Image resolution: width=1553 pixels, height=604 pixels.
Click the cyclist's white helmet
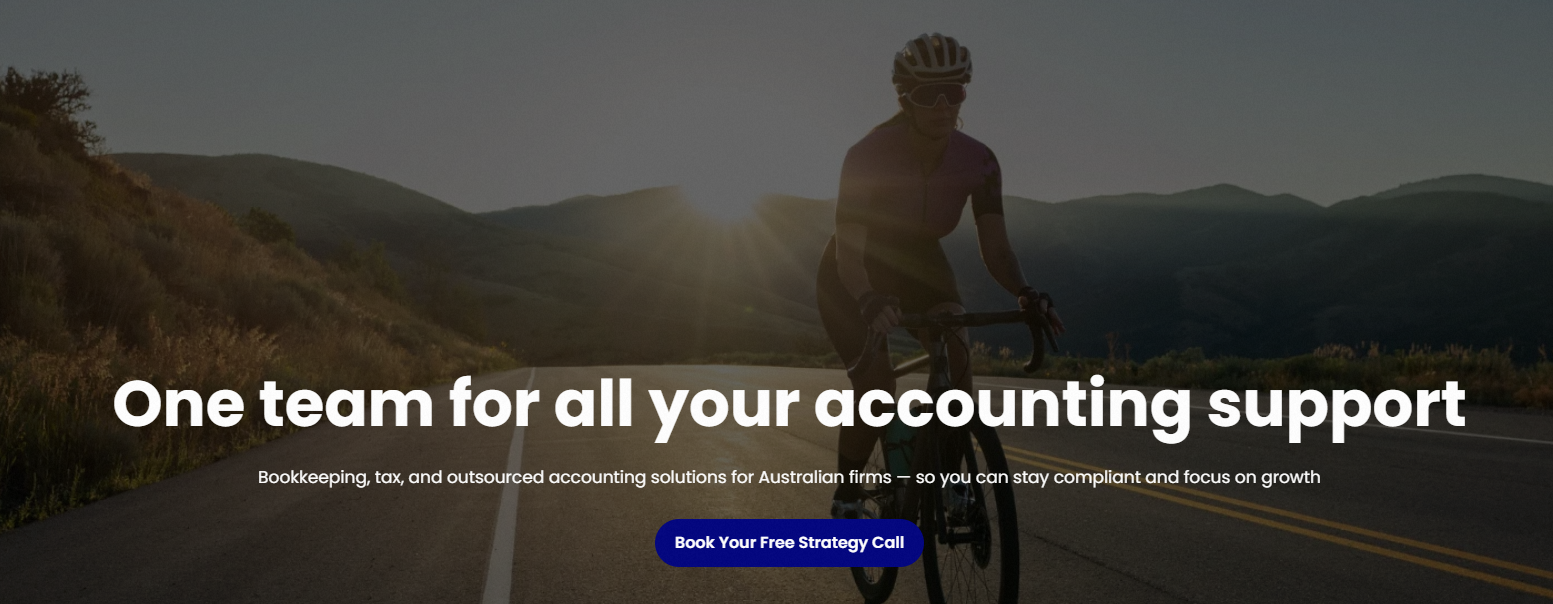tap(931, 59)
